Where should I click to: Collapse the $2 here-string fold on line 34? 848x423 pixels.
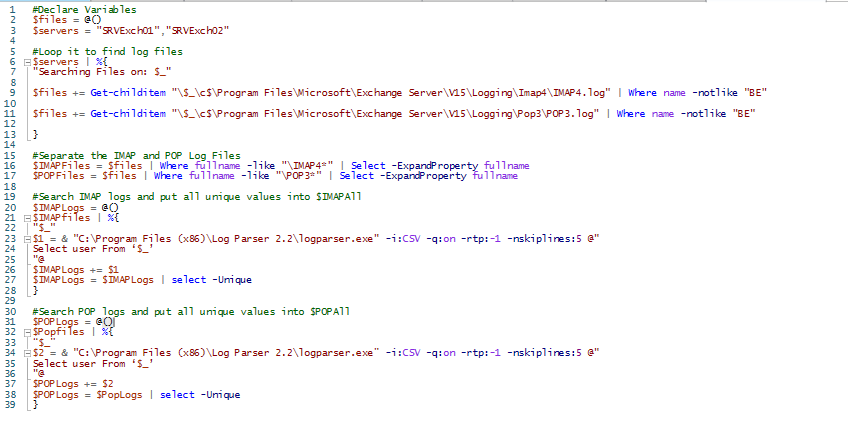point(25,352)
